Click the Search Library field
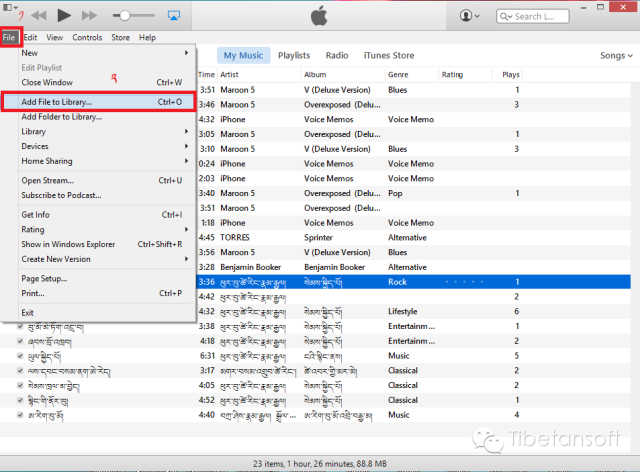 tap(533, 16)
